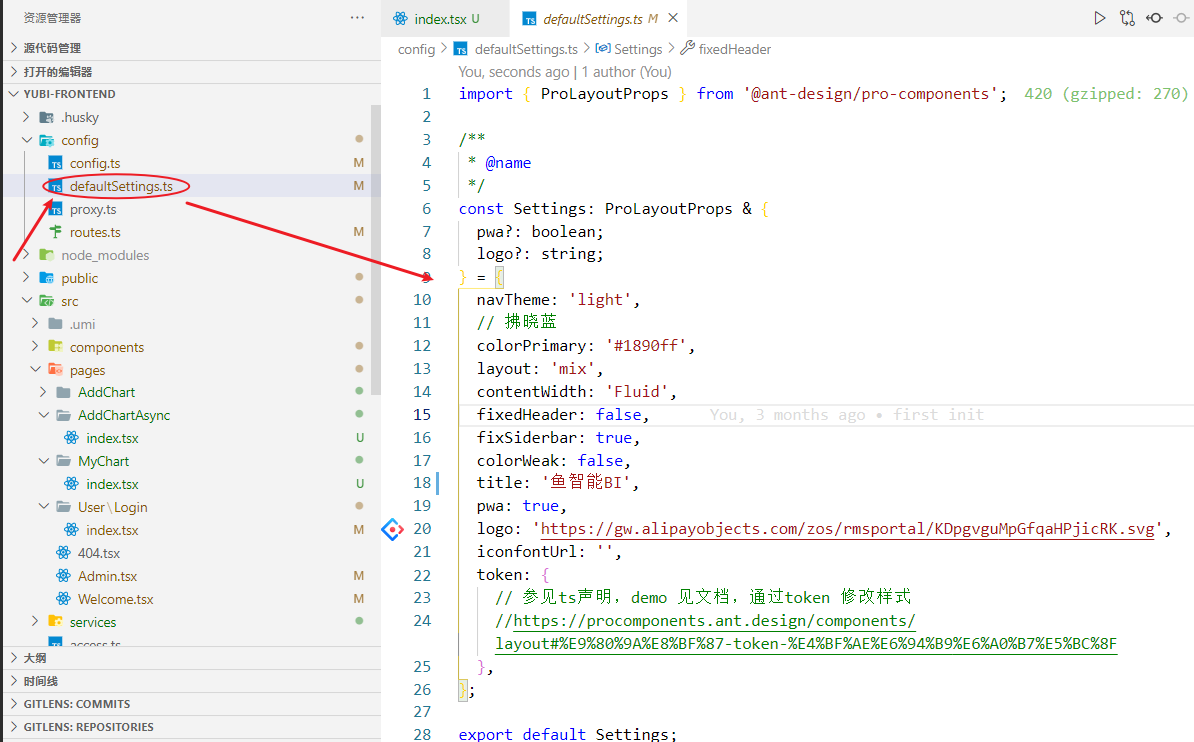1194x742 pixels.
Task: Click the explorer file tree vertical scrollbar
Action: pyautogui.click(x=375, y=250)
